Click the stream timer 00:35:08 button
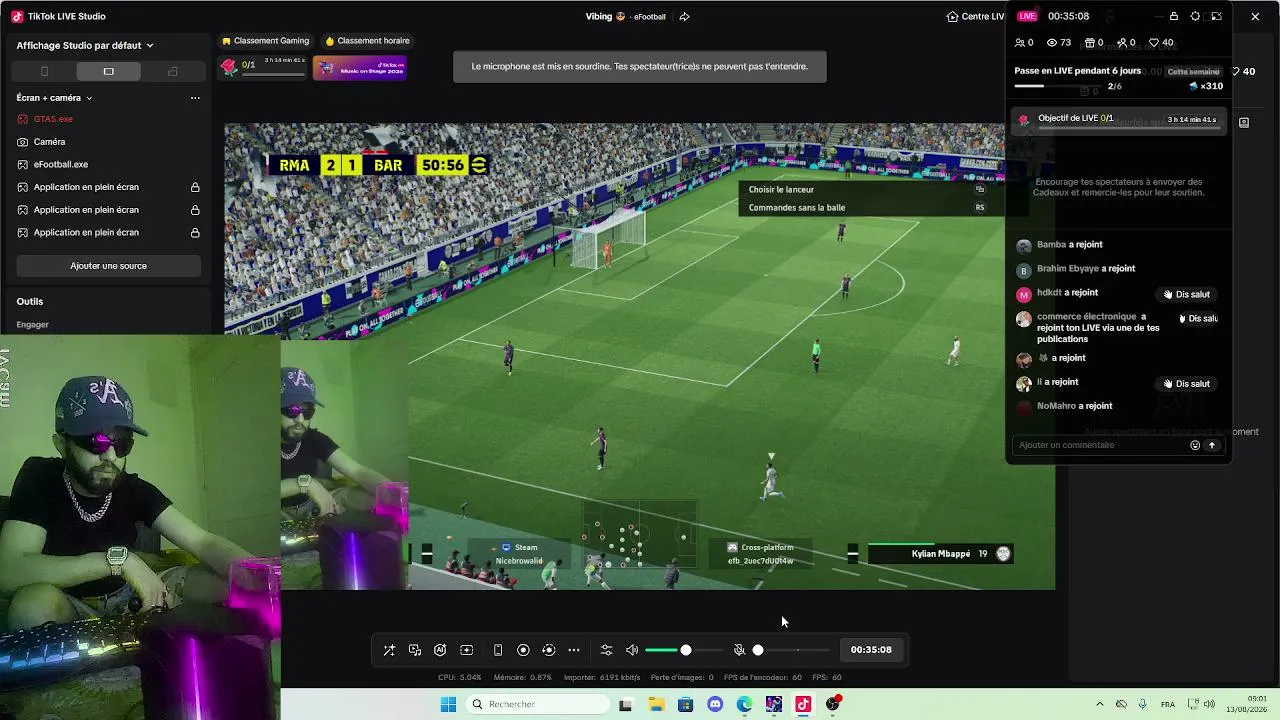This screenshot has width=1280, height=720. [871, 650]
